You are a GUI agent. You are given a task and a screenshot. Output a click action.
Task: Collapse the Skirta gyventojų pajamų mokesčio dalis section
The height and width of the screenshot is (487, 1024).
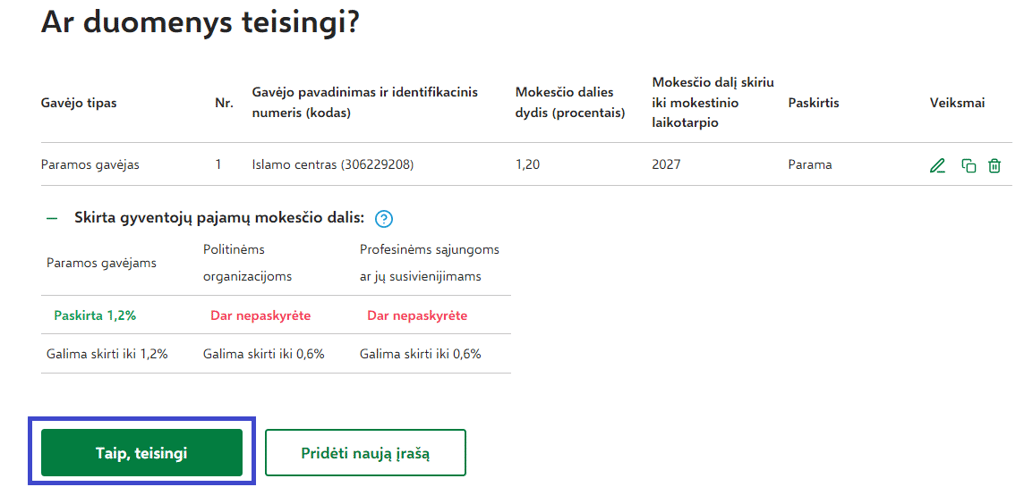coord(52,219)
